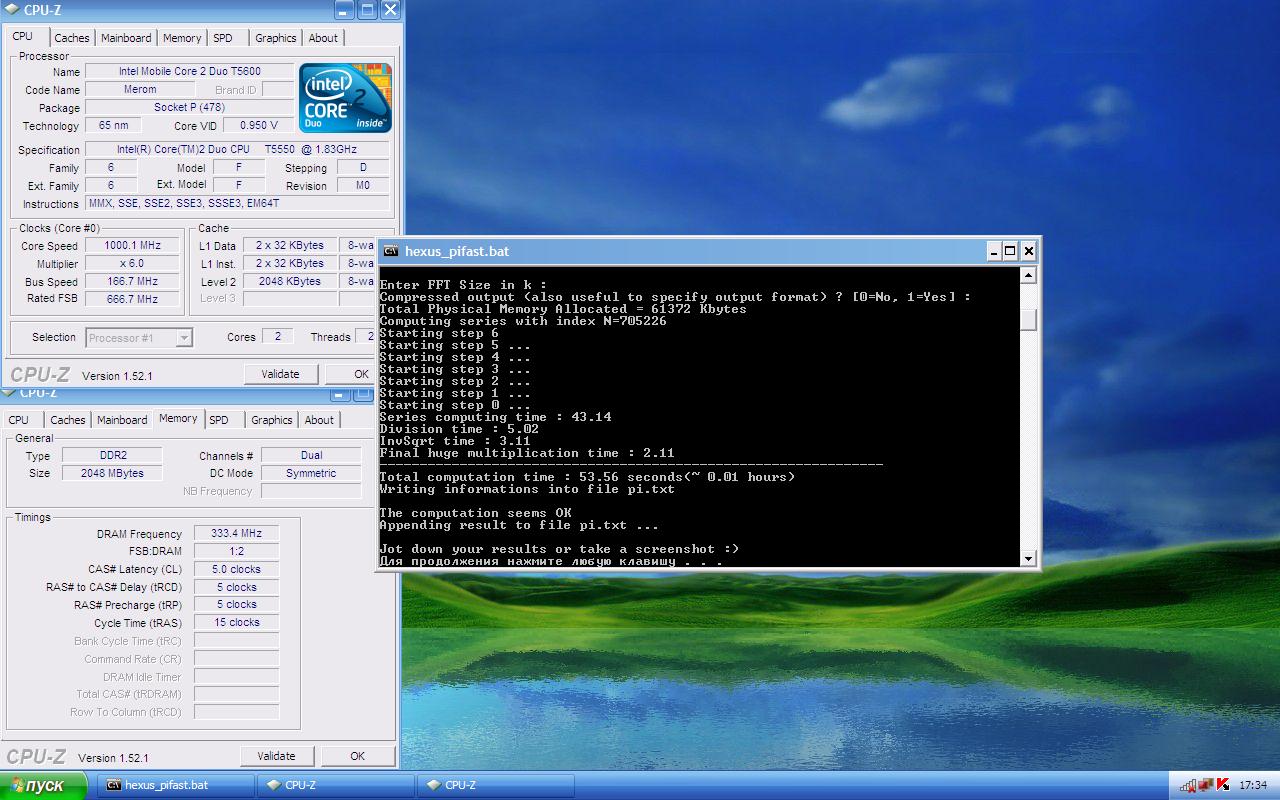1280x800 pixels.
Task: Click the network computers tray icon
Action: [1205, 785]
